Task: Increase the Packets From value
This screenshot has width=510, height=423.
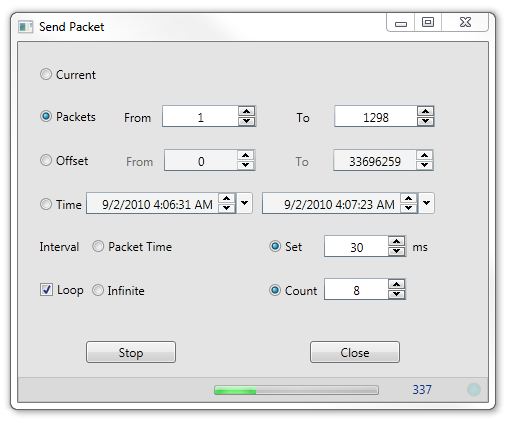Action: point(247,111)
